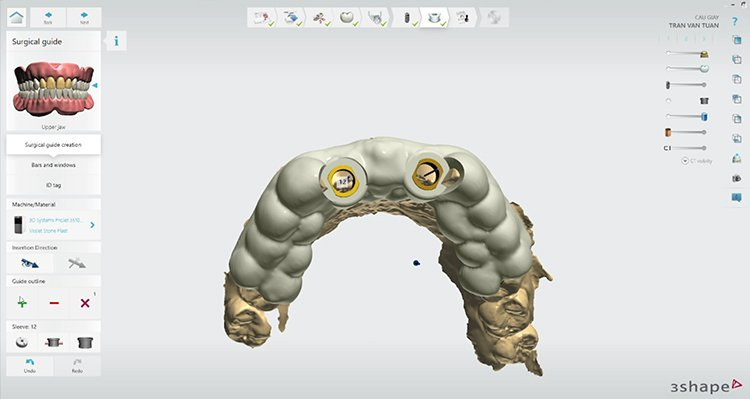
Task: Choose the third view cube orientation icon
Action: 737,79
